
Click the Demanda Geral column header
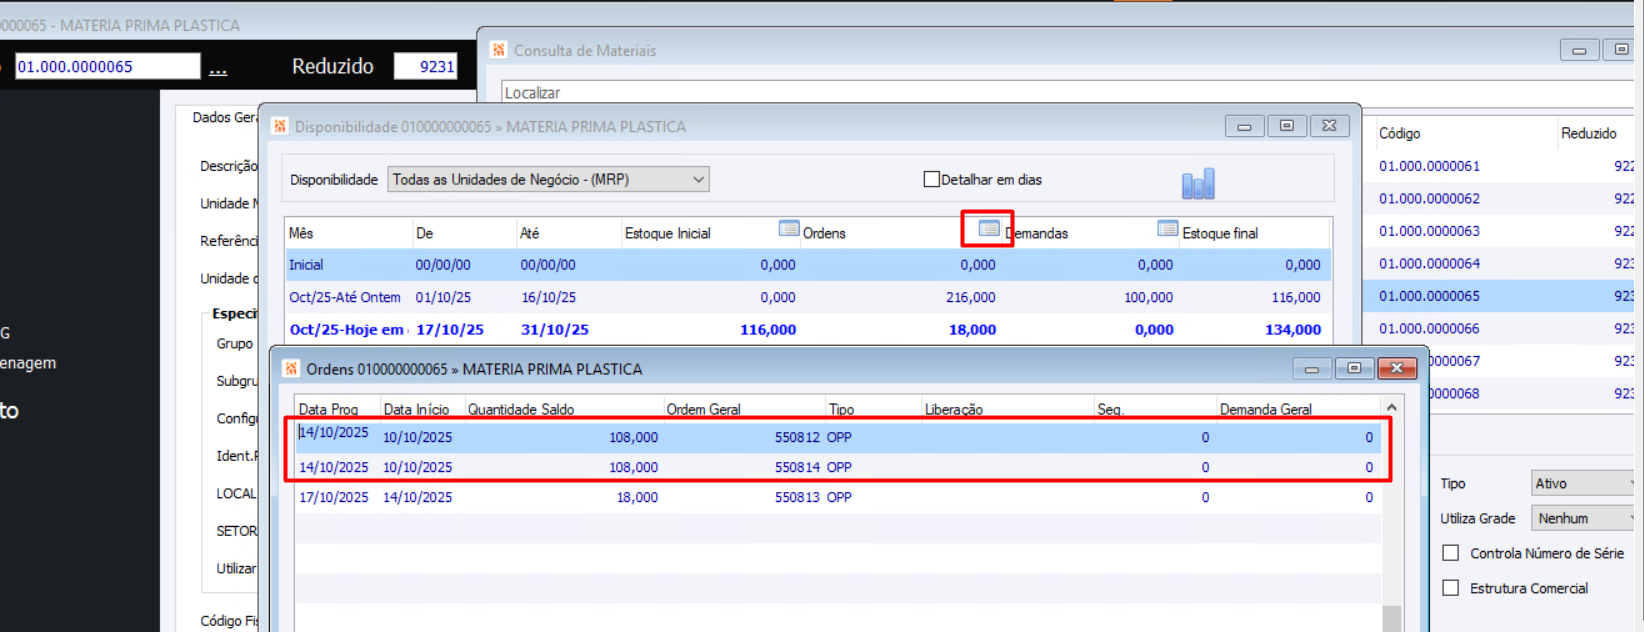coord(1266,409)
